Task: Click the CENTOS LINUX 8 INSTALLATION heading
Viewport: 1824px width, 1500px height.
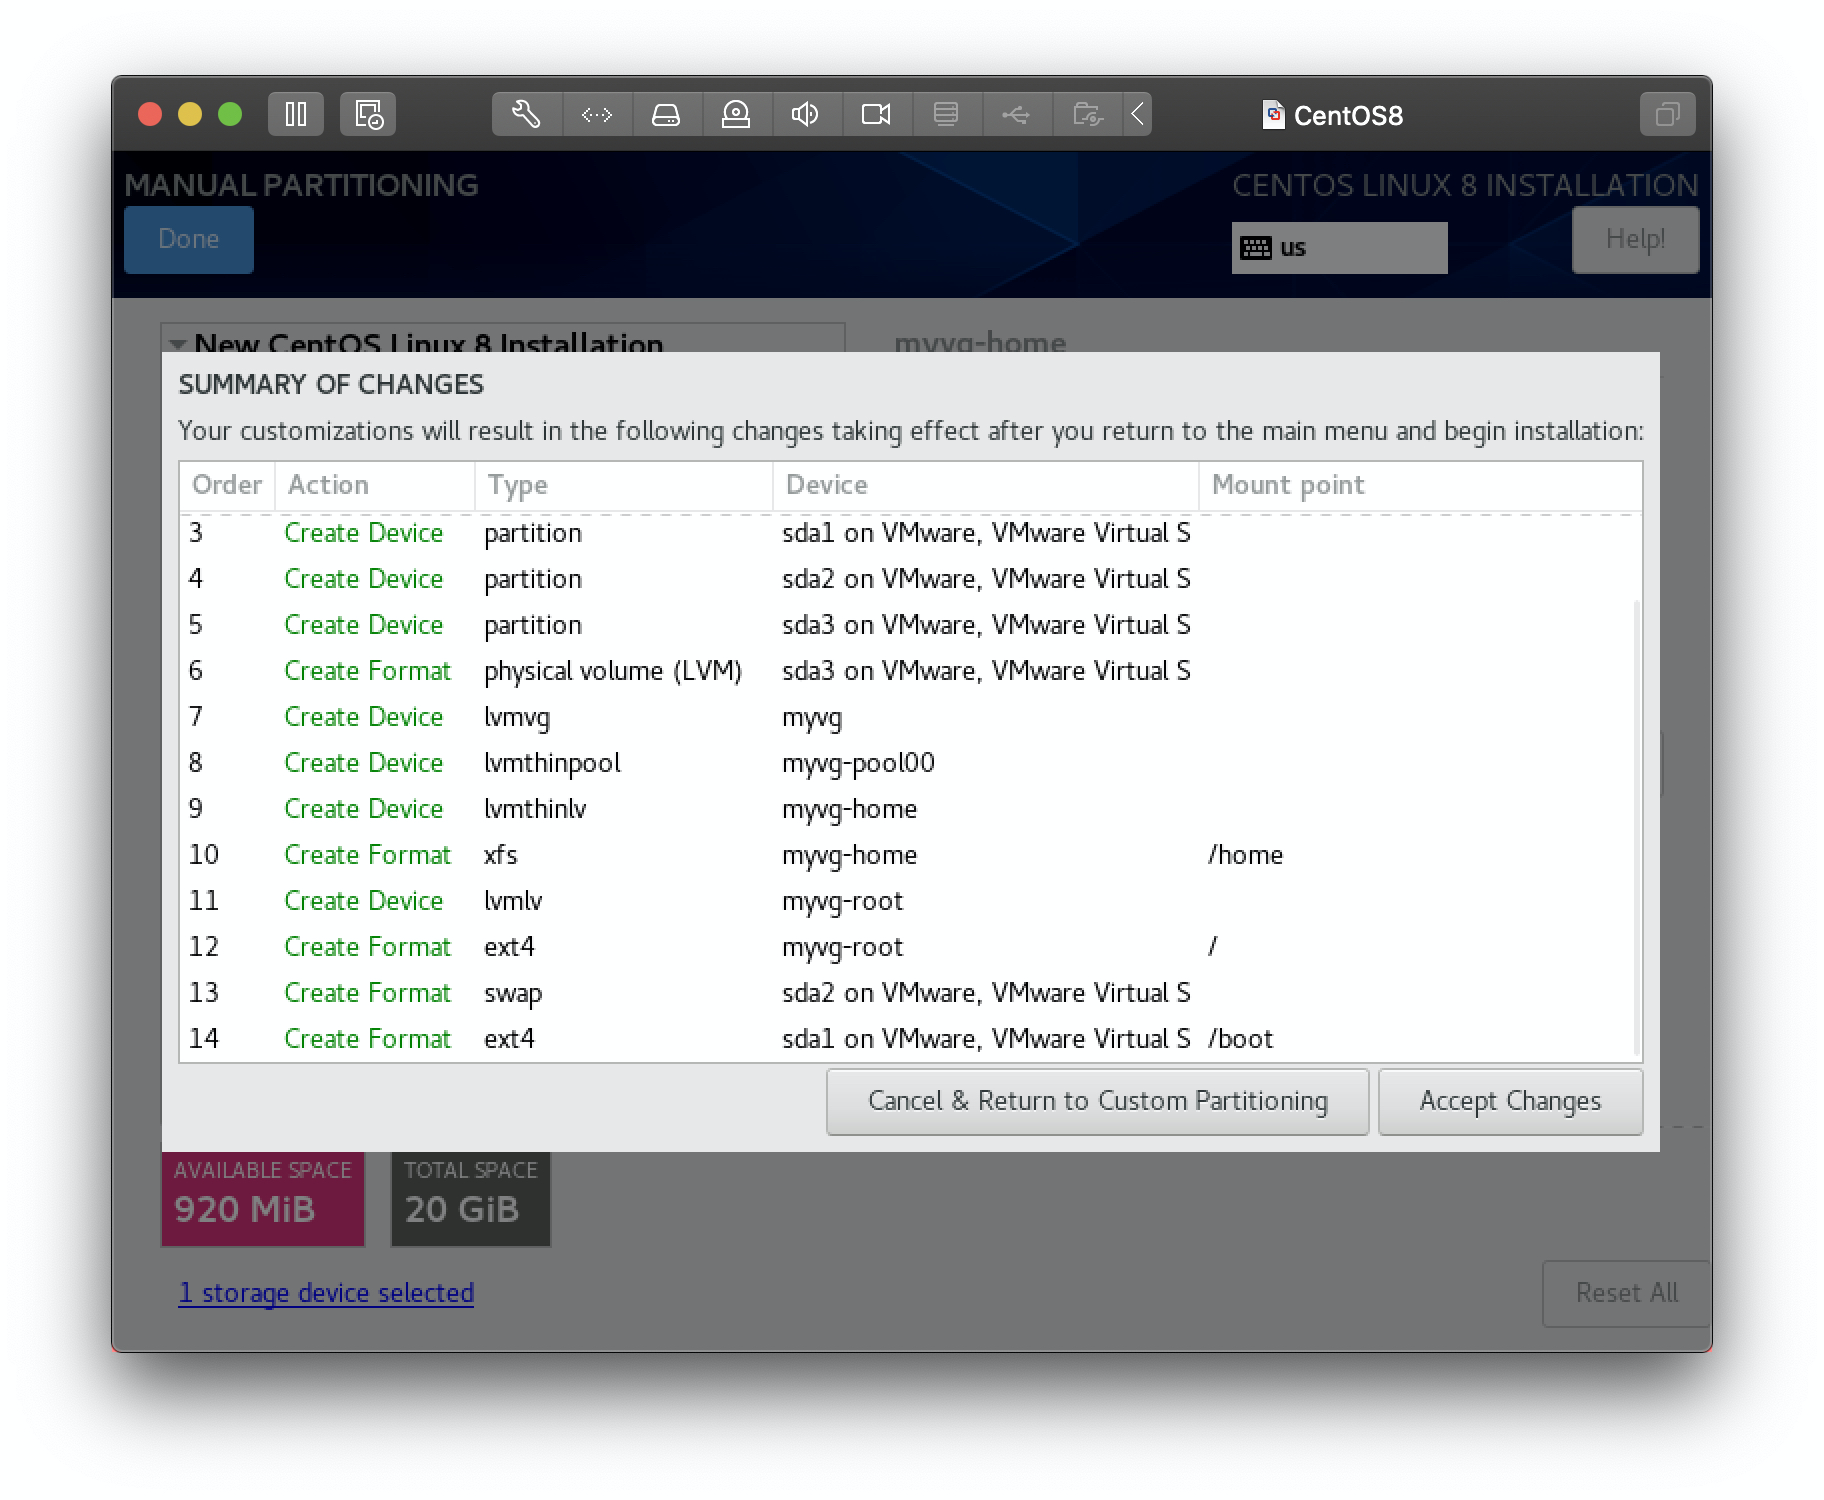Action: pos(1465,185)
